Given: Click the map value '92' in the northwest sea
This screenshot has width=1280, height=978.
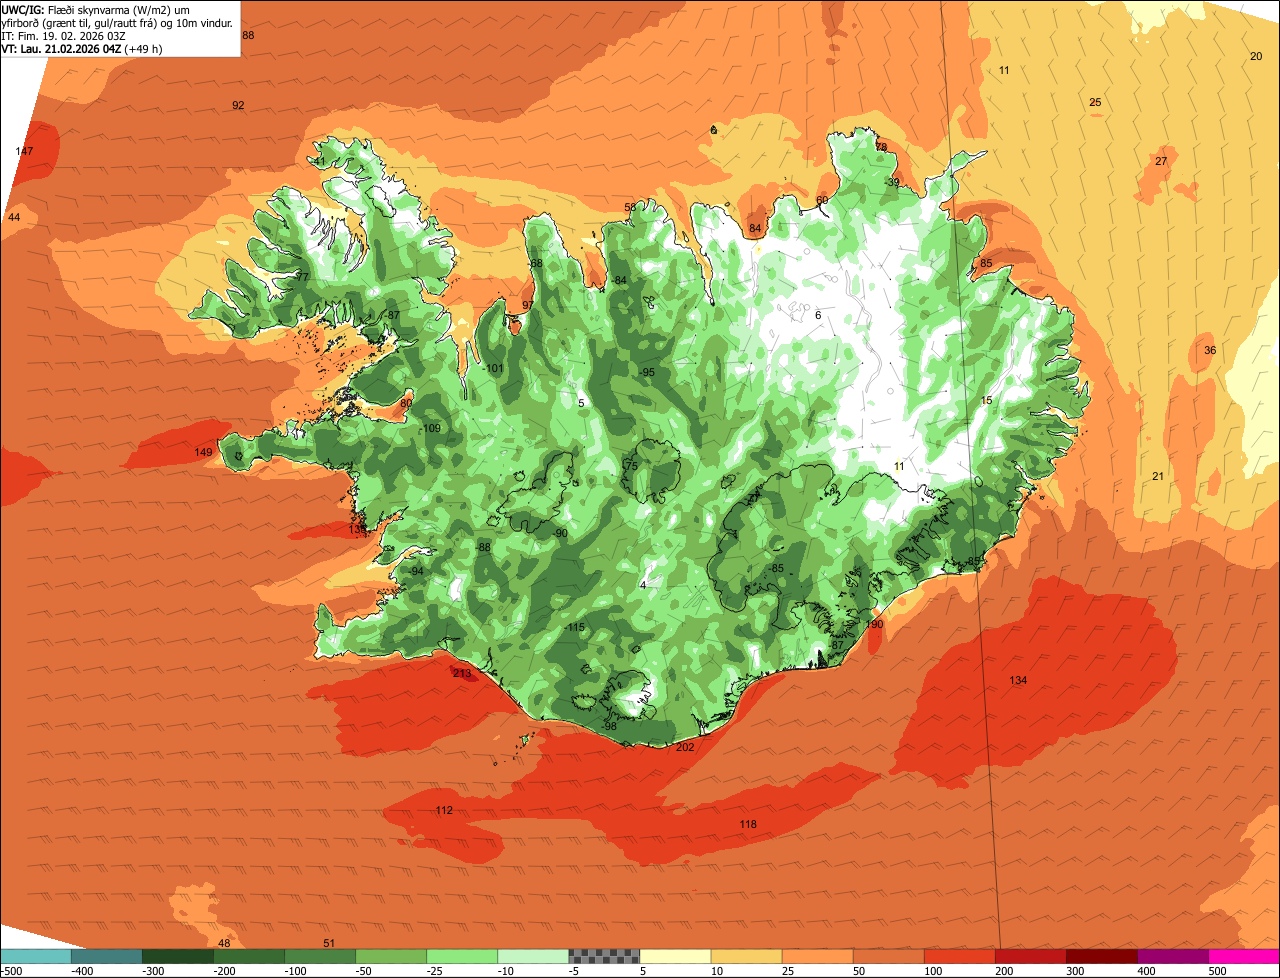Looking at the screenshot, I should 238,105.
